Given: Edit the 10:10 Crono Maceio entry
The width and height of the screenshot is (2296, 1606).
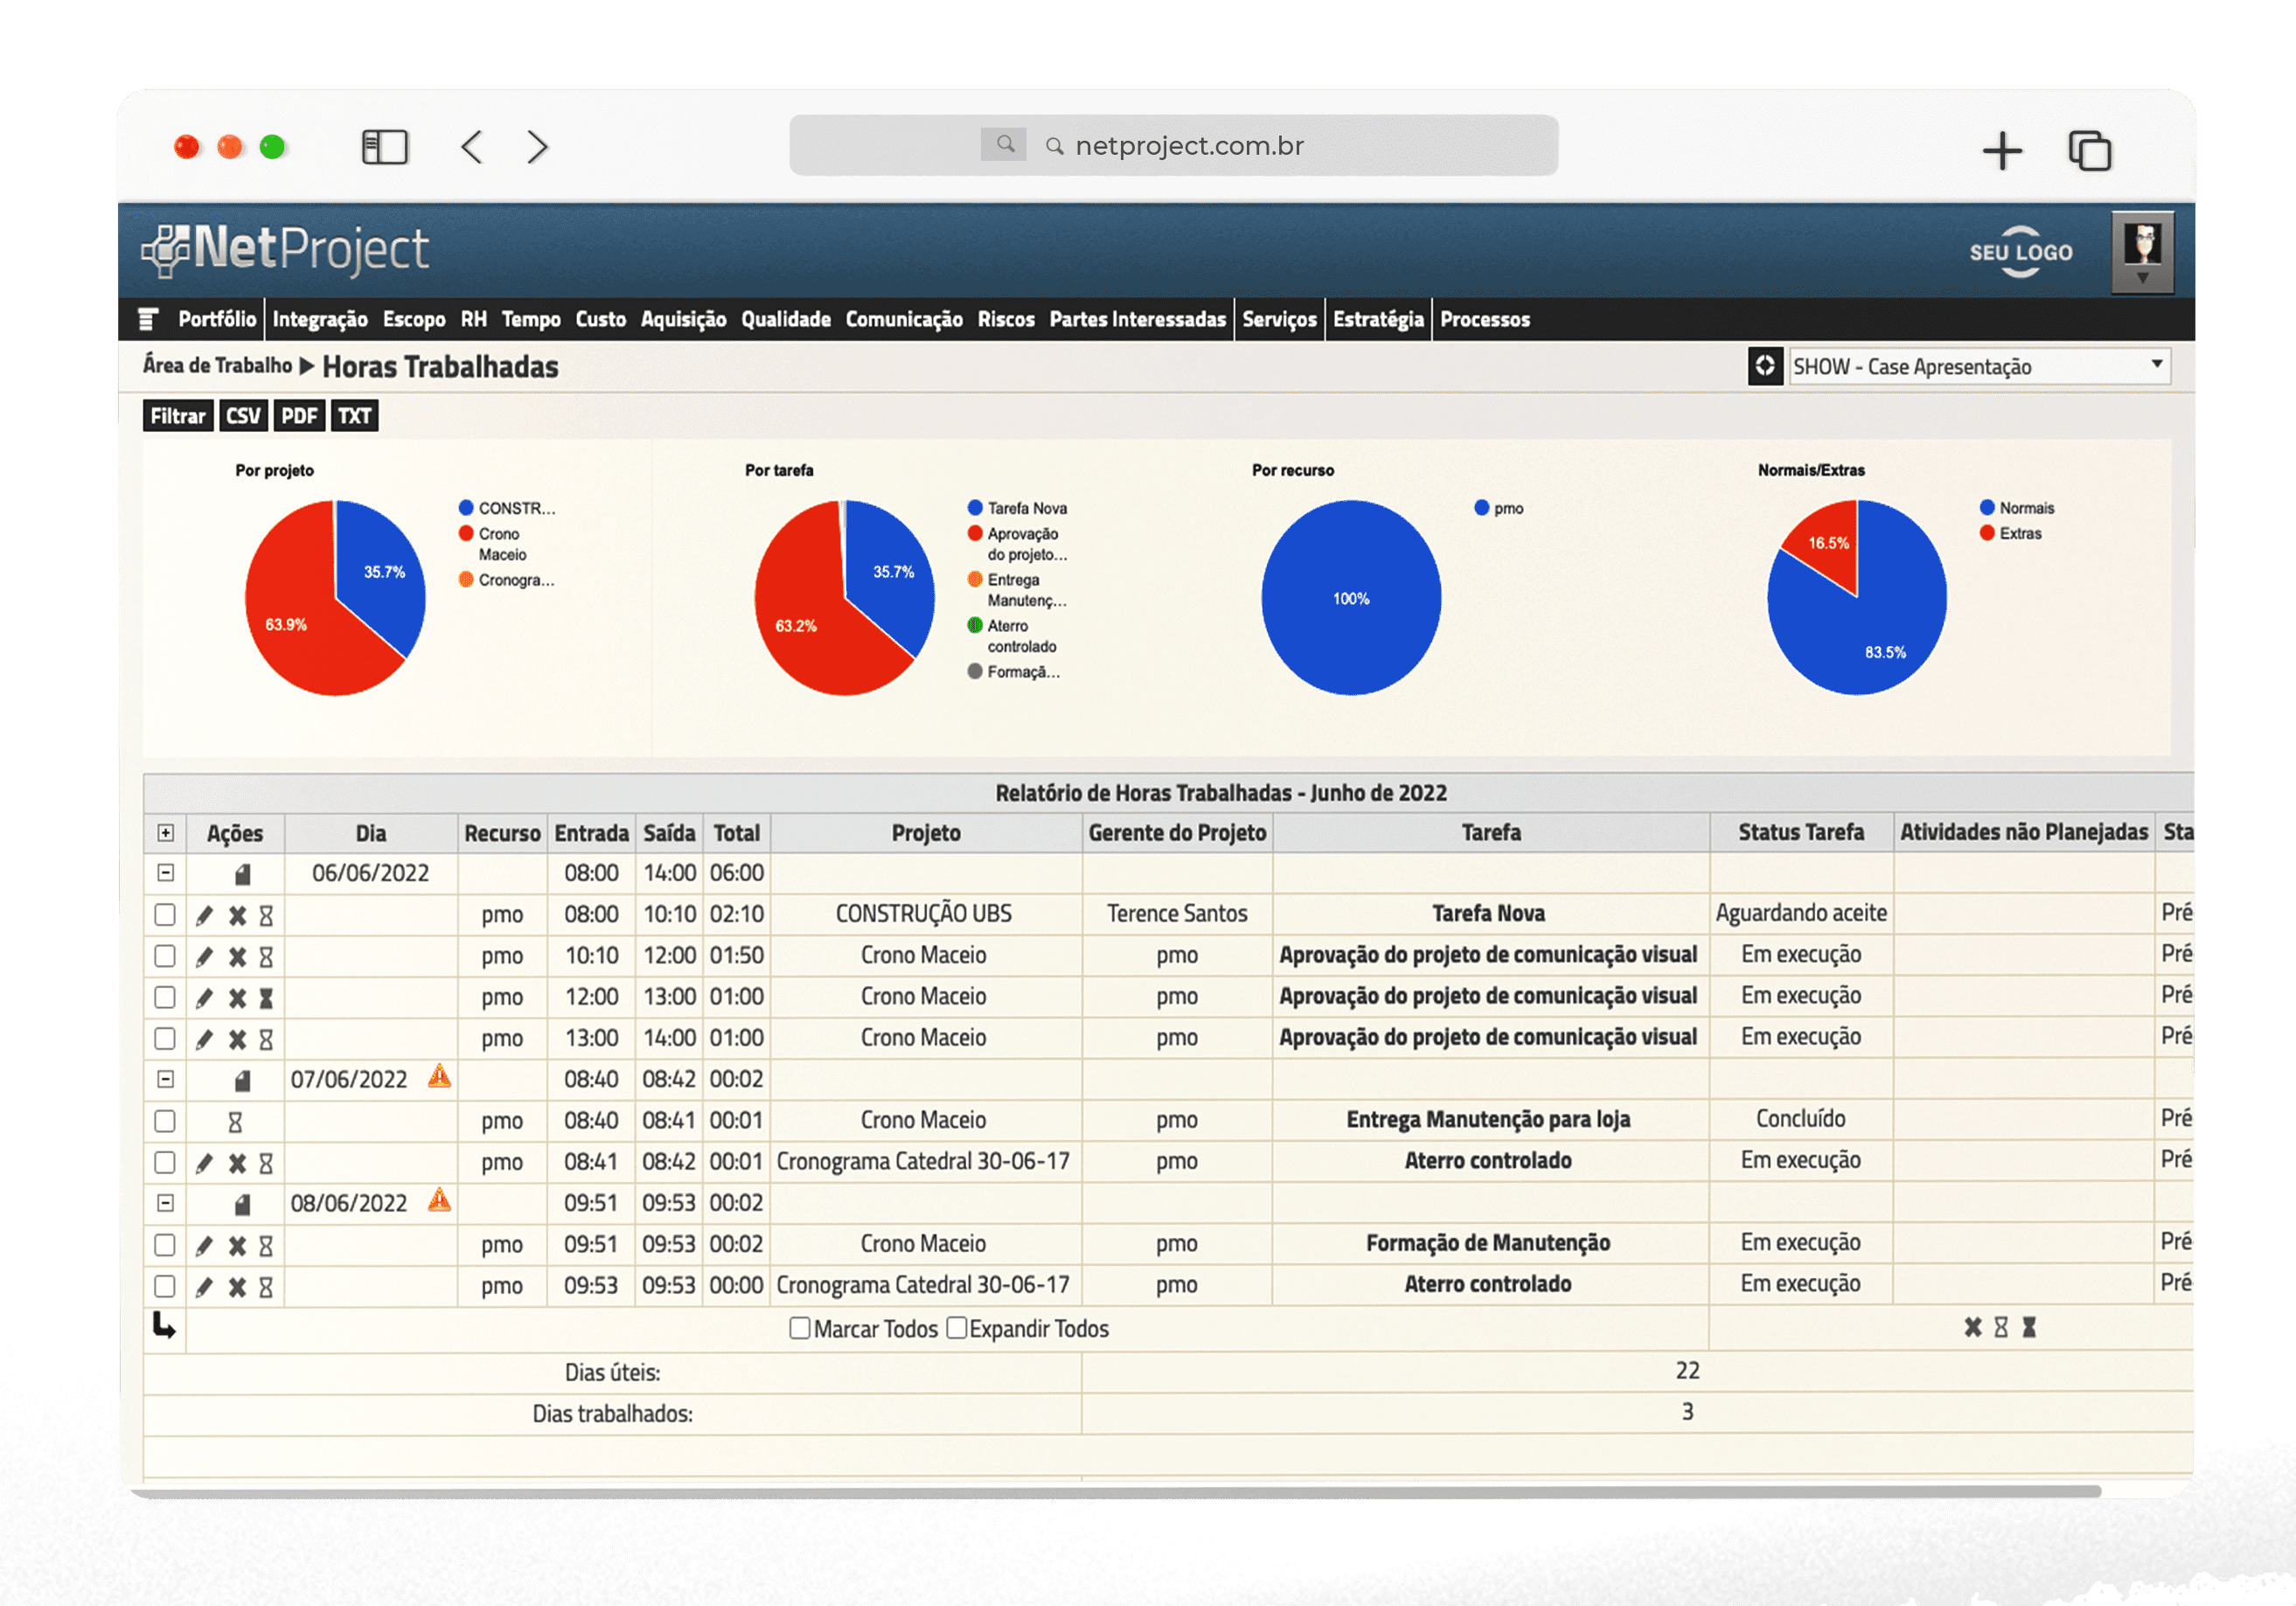Looking at the screenshot, I should click(204, 957).
